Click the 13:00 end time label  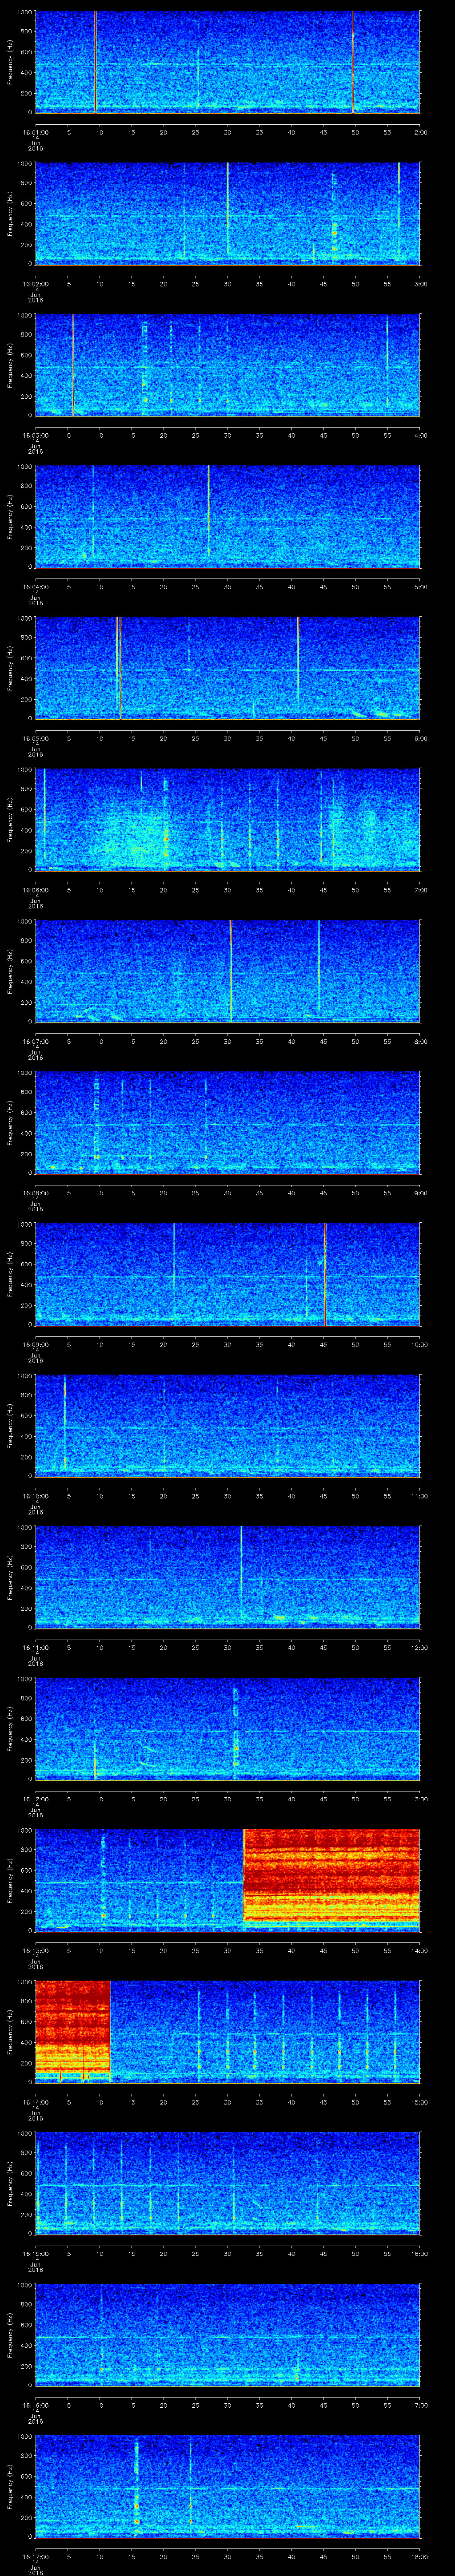[419, 1798]
